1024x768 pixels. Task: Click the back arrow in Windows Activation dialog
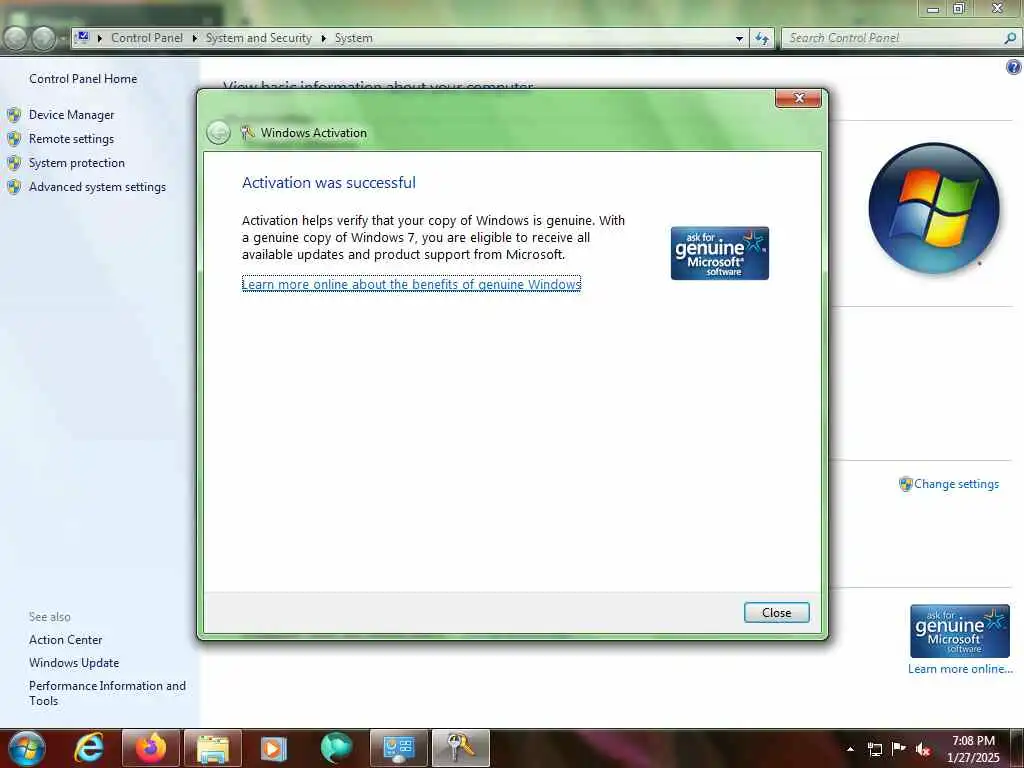click(x=218, y=133)
